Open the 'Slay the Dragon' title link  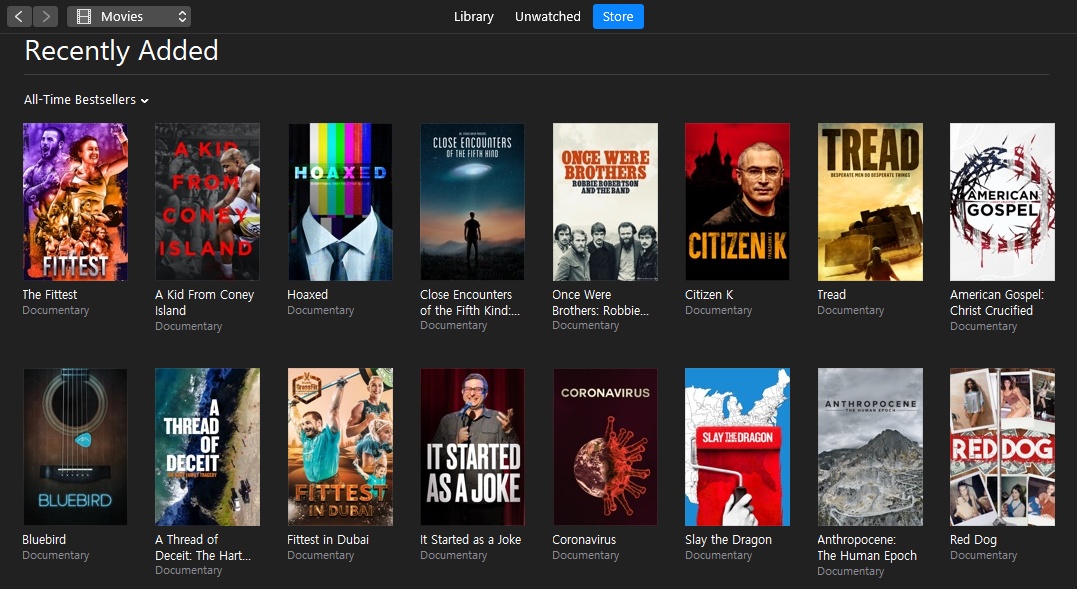coord(728,540)
